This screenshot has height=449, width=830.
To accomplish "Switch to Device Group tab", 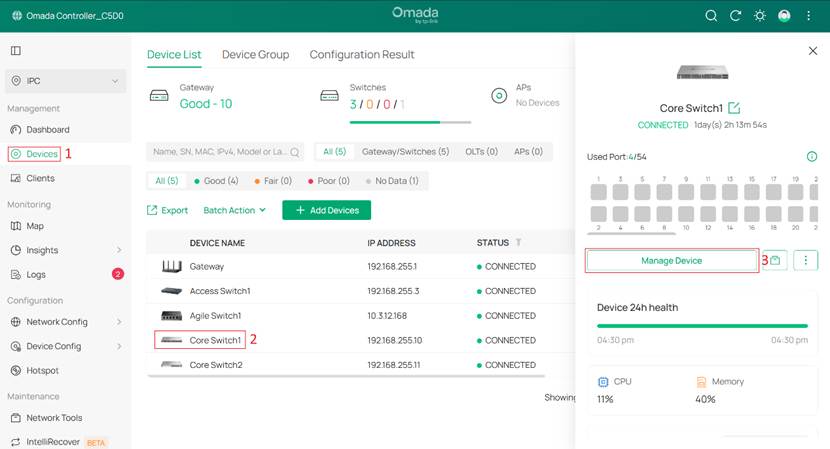I will (x=256, y=55).
